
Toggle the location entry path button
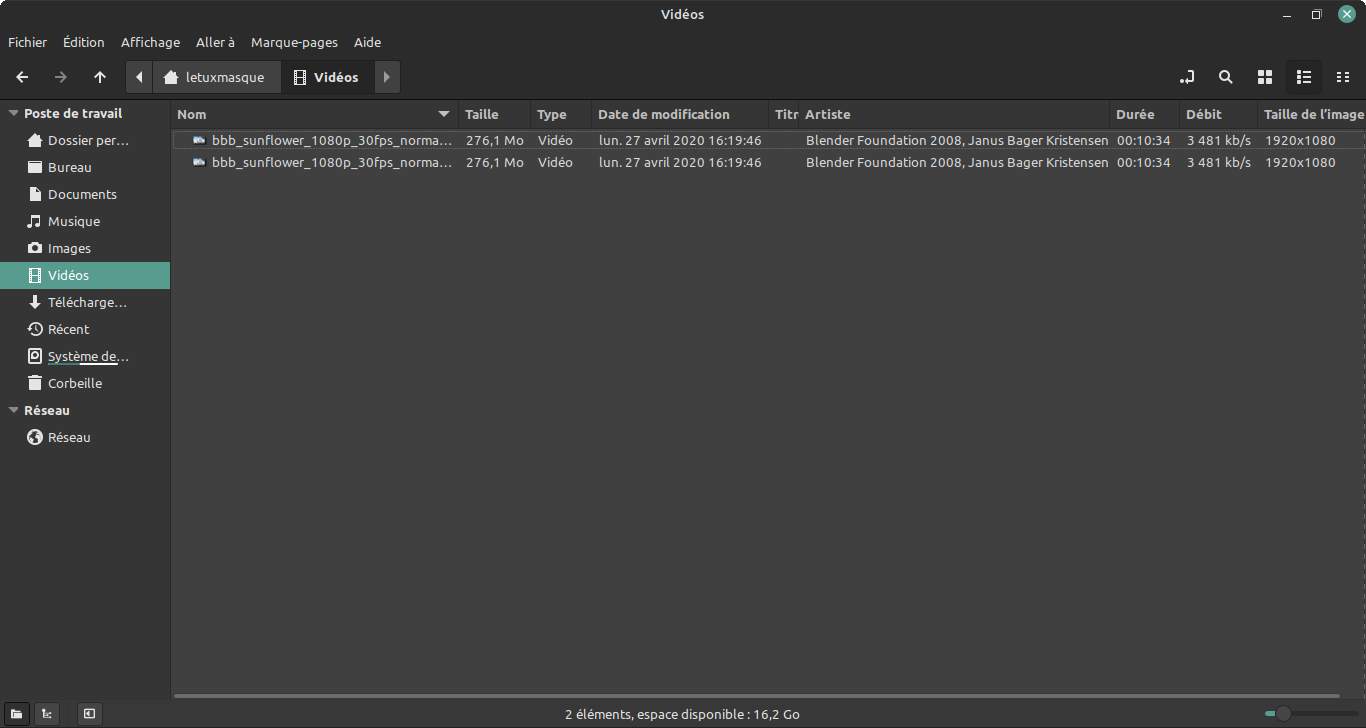[x=1187, y=77]
